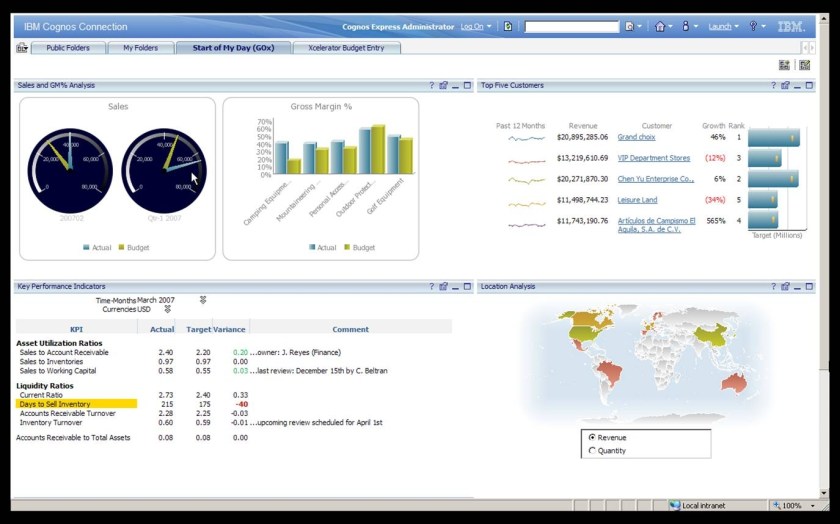Edit the Location Analysis portlet properties
Image resolution: width=840 pixels, height=524 pixels.
tap(785, 287)
